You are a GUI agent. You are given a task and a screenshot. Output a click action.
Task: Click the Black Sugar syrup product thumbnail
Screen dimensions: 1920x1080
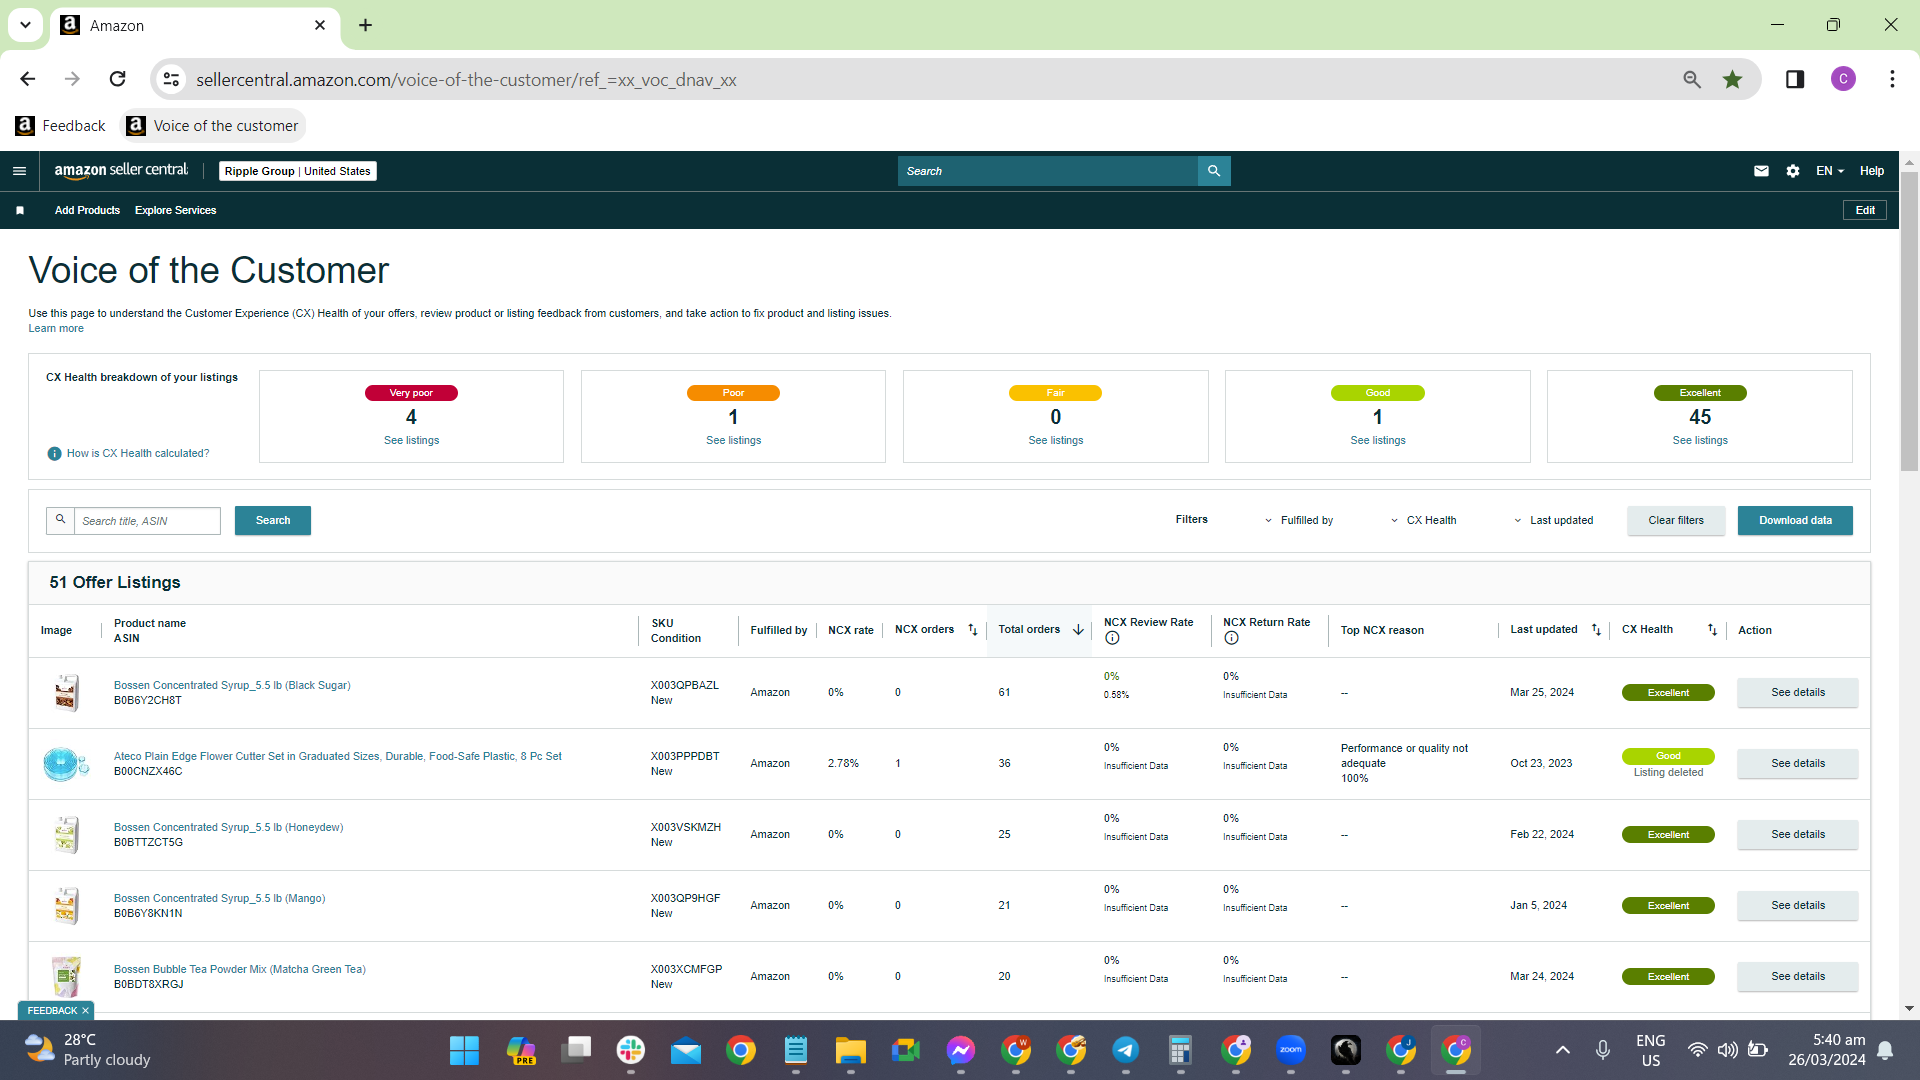(66, 692)
